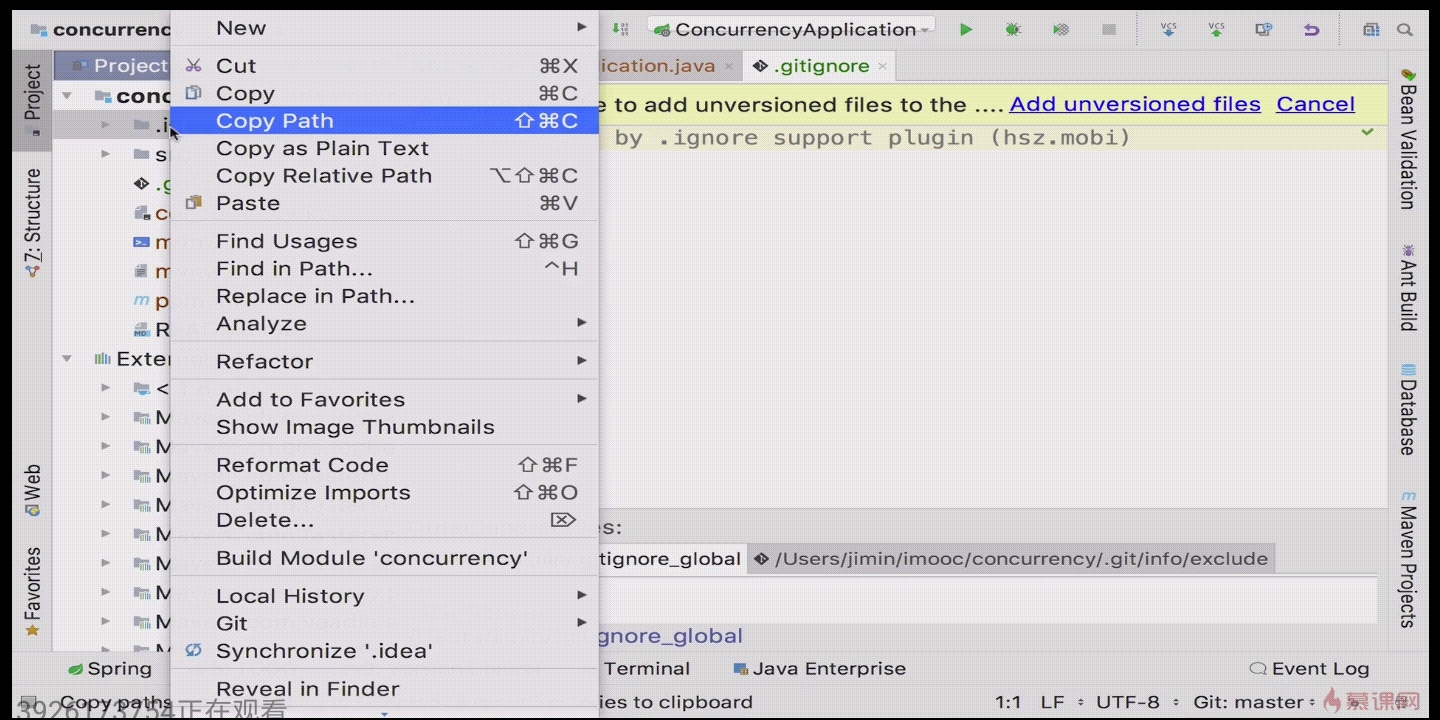Open the Git: master branch dropdown
Image resolution: width=1440 pixels, height=720 pixels.
point(1254,702)
